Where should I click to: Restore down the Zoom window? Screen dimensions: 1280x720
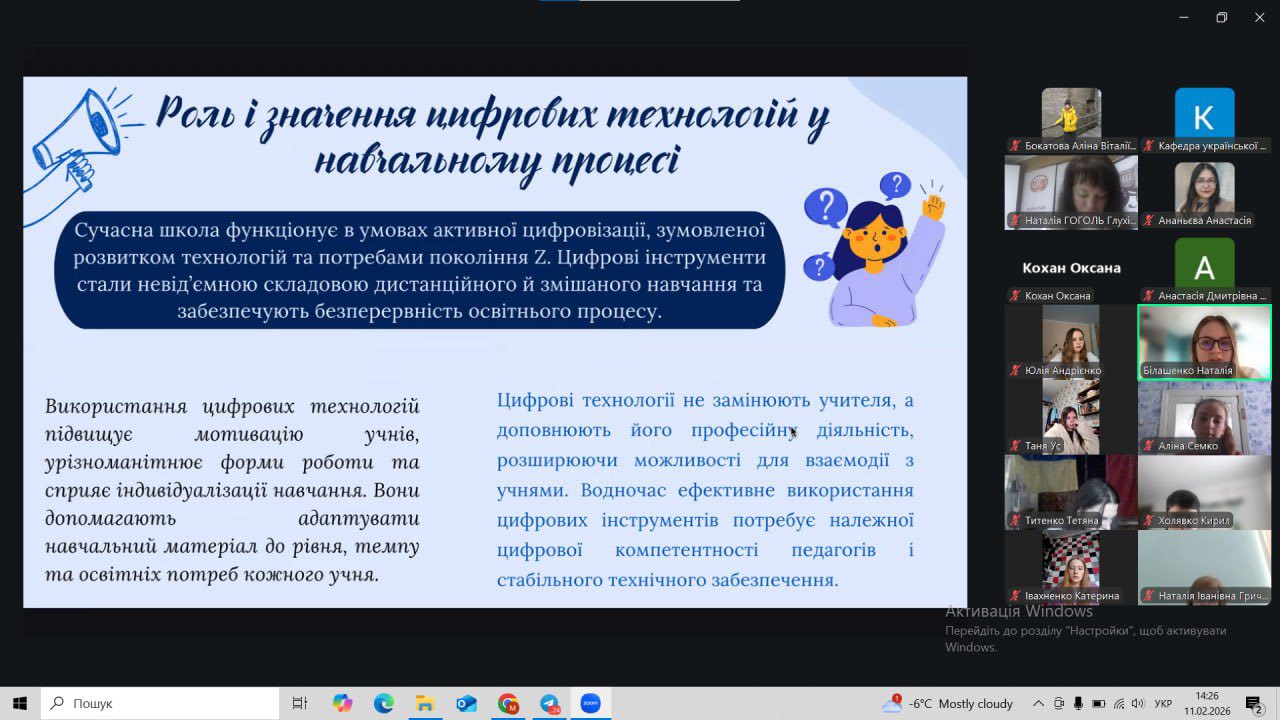1221,17
